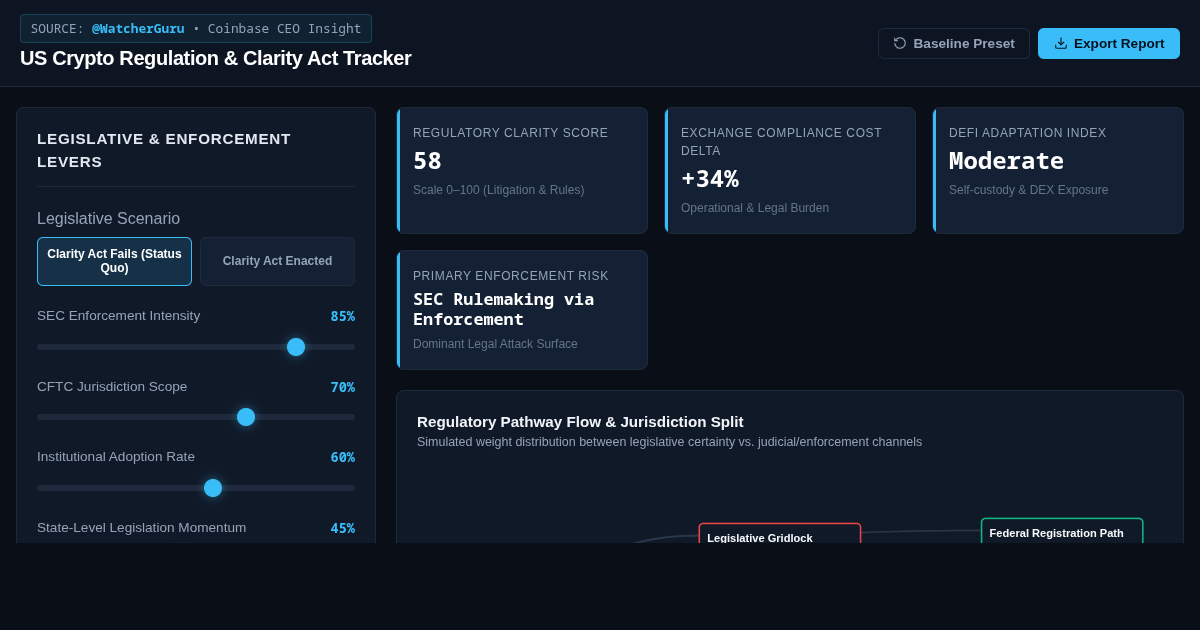1200x630 pixels.
Task: Click the 85% SEC enforcement value
Action: coord(342,316)
